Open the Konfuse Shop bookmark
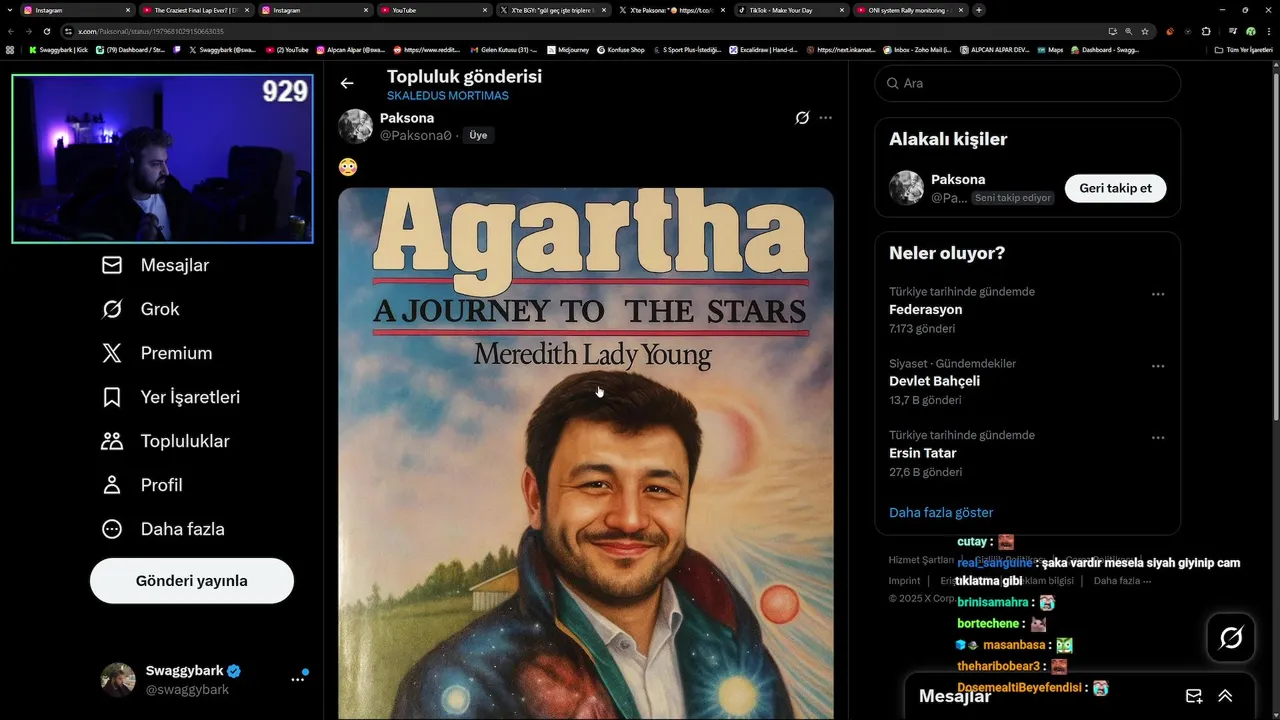1280x720 pixels. pyautogui.click(x=621, y=49)
